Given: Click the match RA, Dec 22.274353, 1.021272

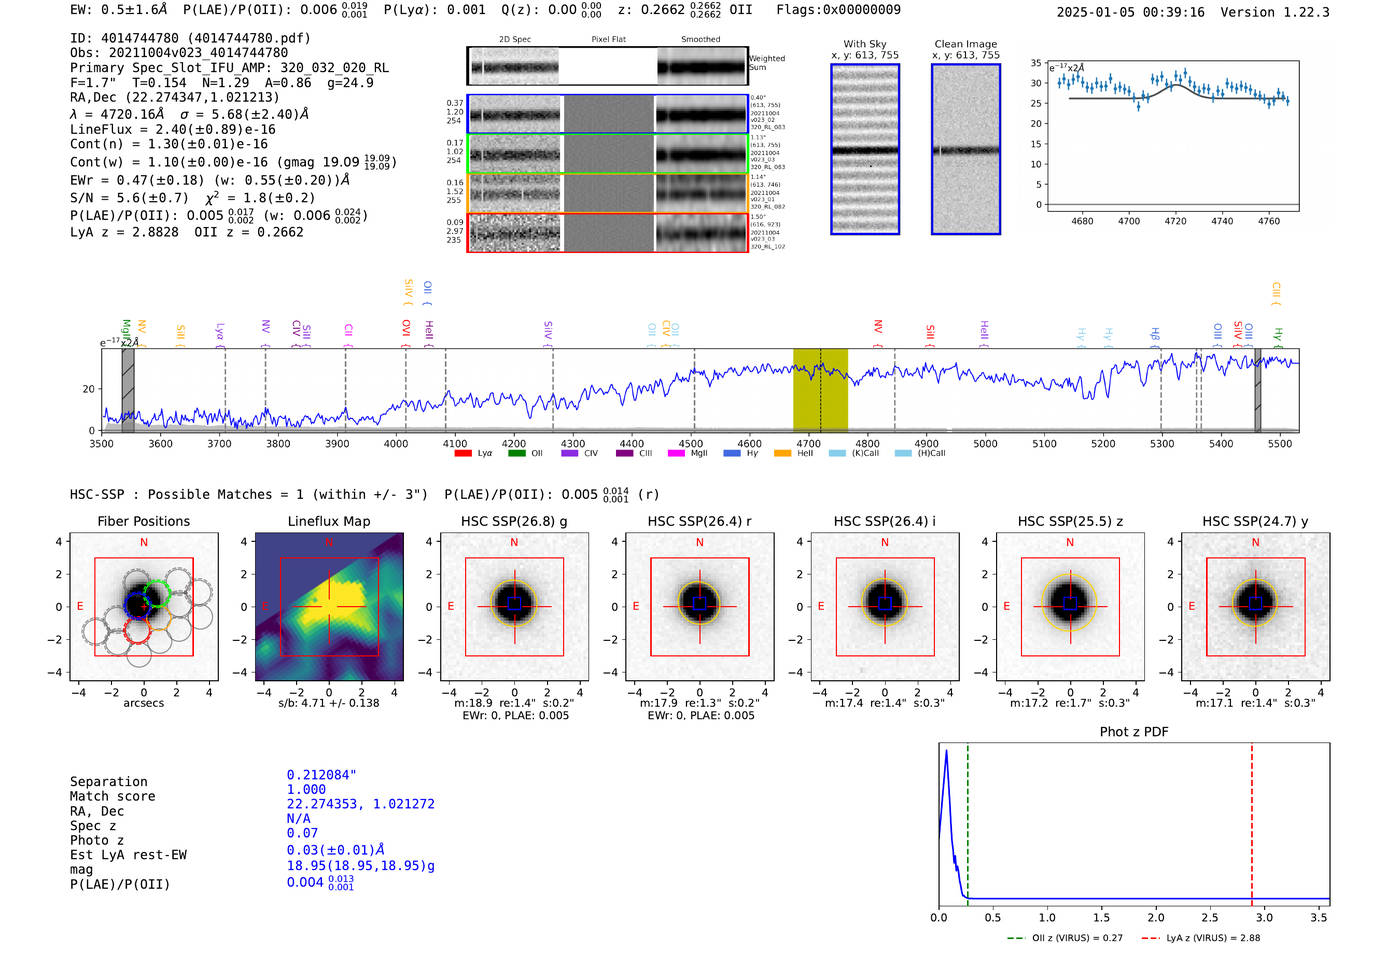Looking at the screenshot, I should pos(361,804).
